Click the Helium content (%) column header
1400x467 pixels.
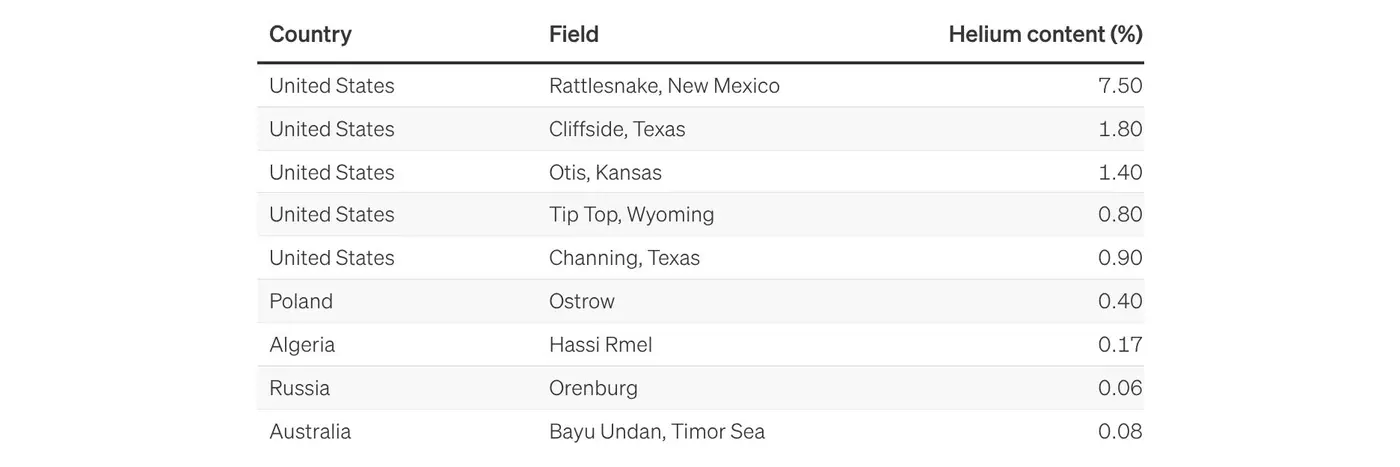click(x=1045, y=34)
